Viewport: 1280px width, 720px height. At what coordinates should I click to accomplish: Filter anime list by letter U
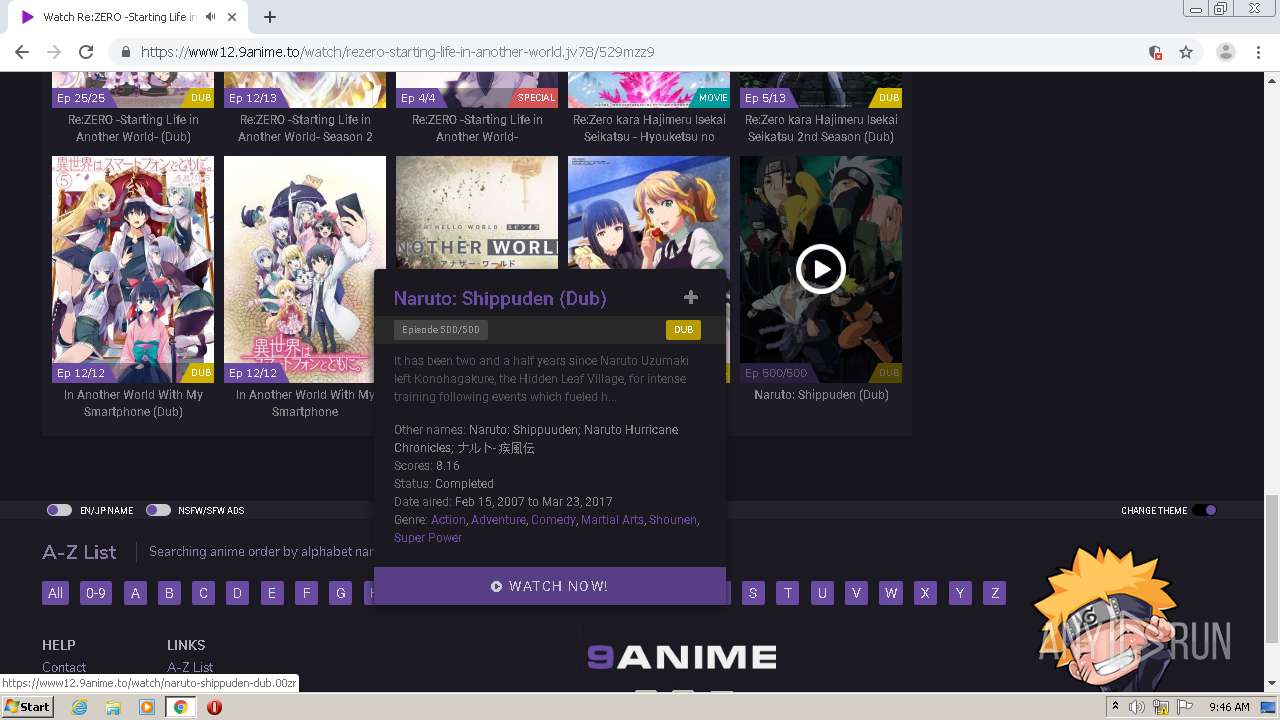click(822, 593)
